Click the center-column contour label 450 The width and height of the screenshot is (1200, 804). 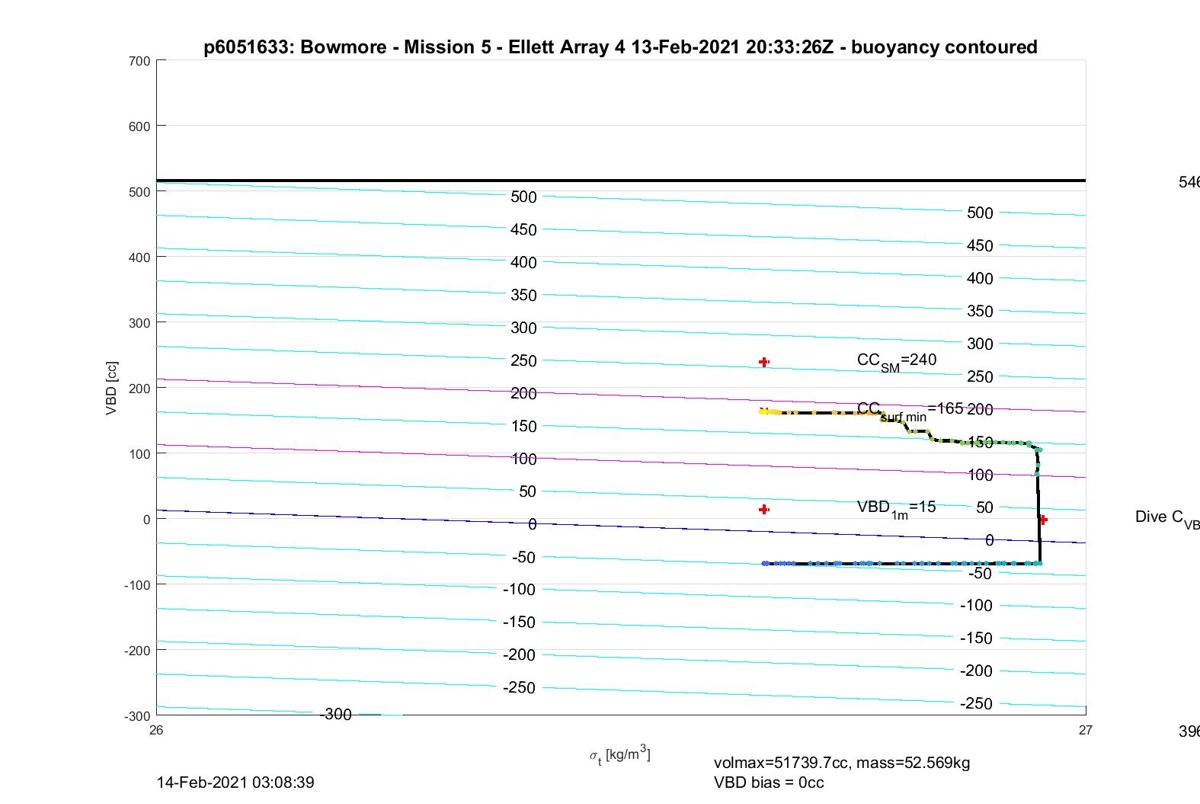[x=524, y=229]
